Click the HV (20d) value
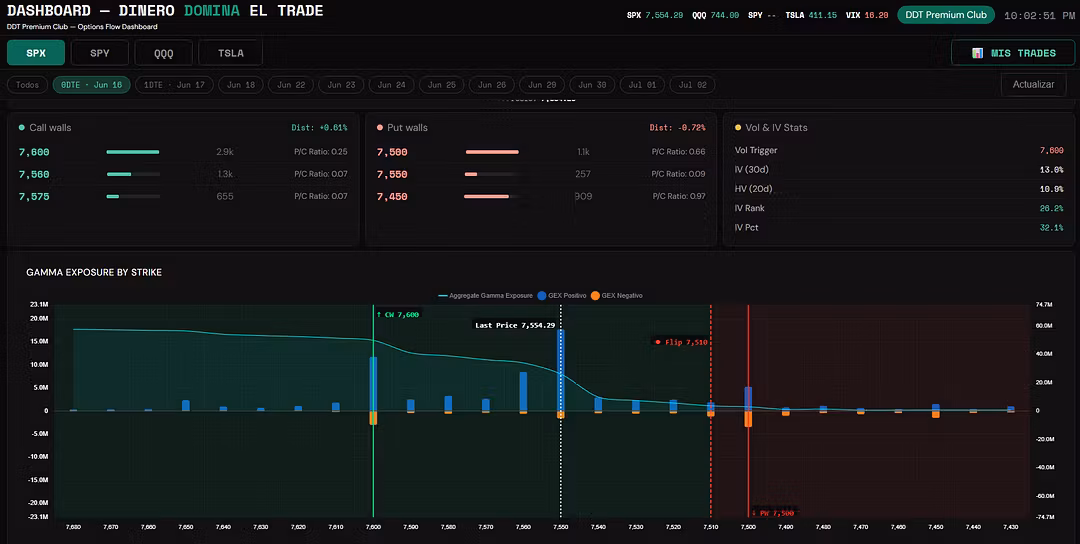 pyautogui.click(x=1052, y=189)
